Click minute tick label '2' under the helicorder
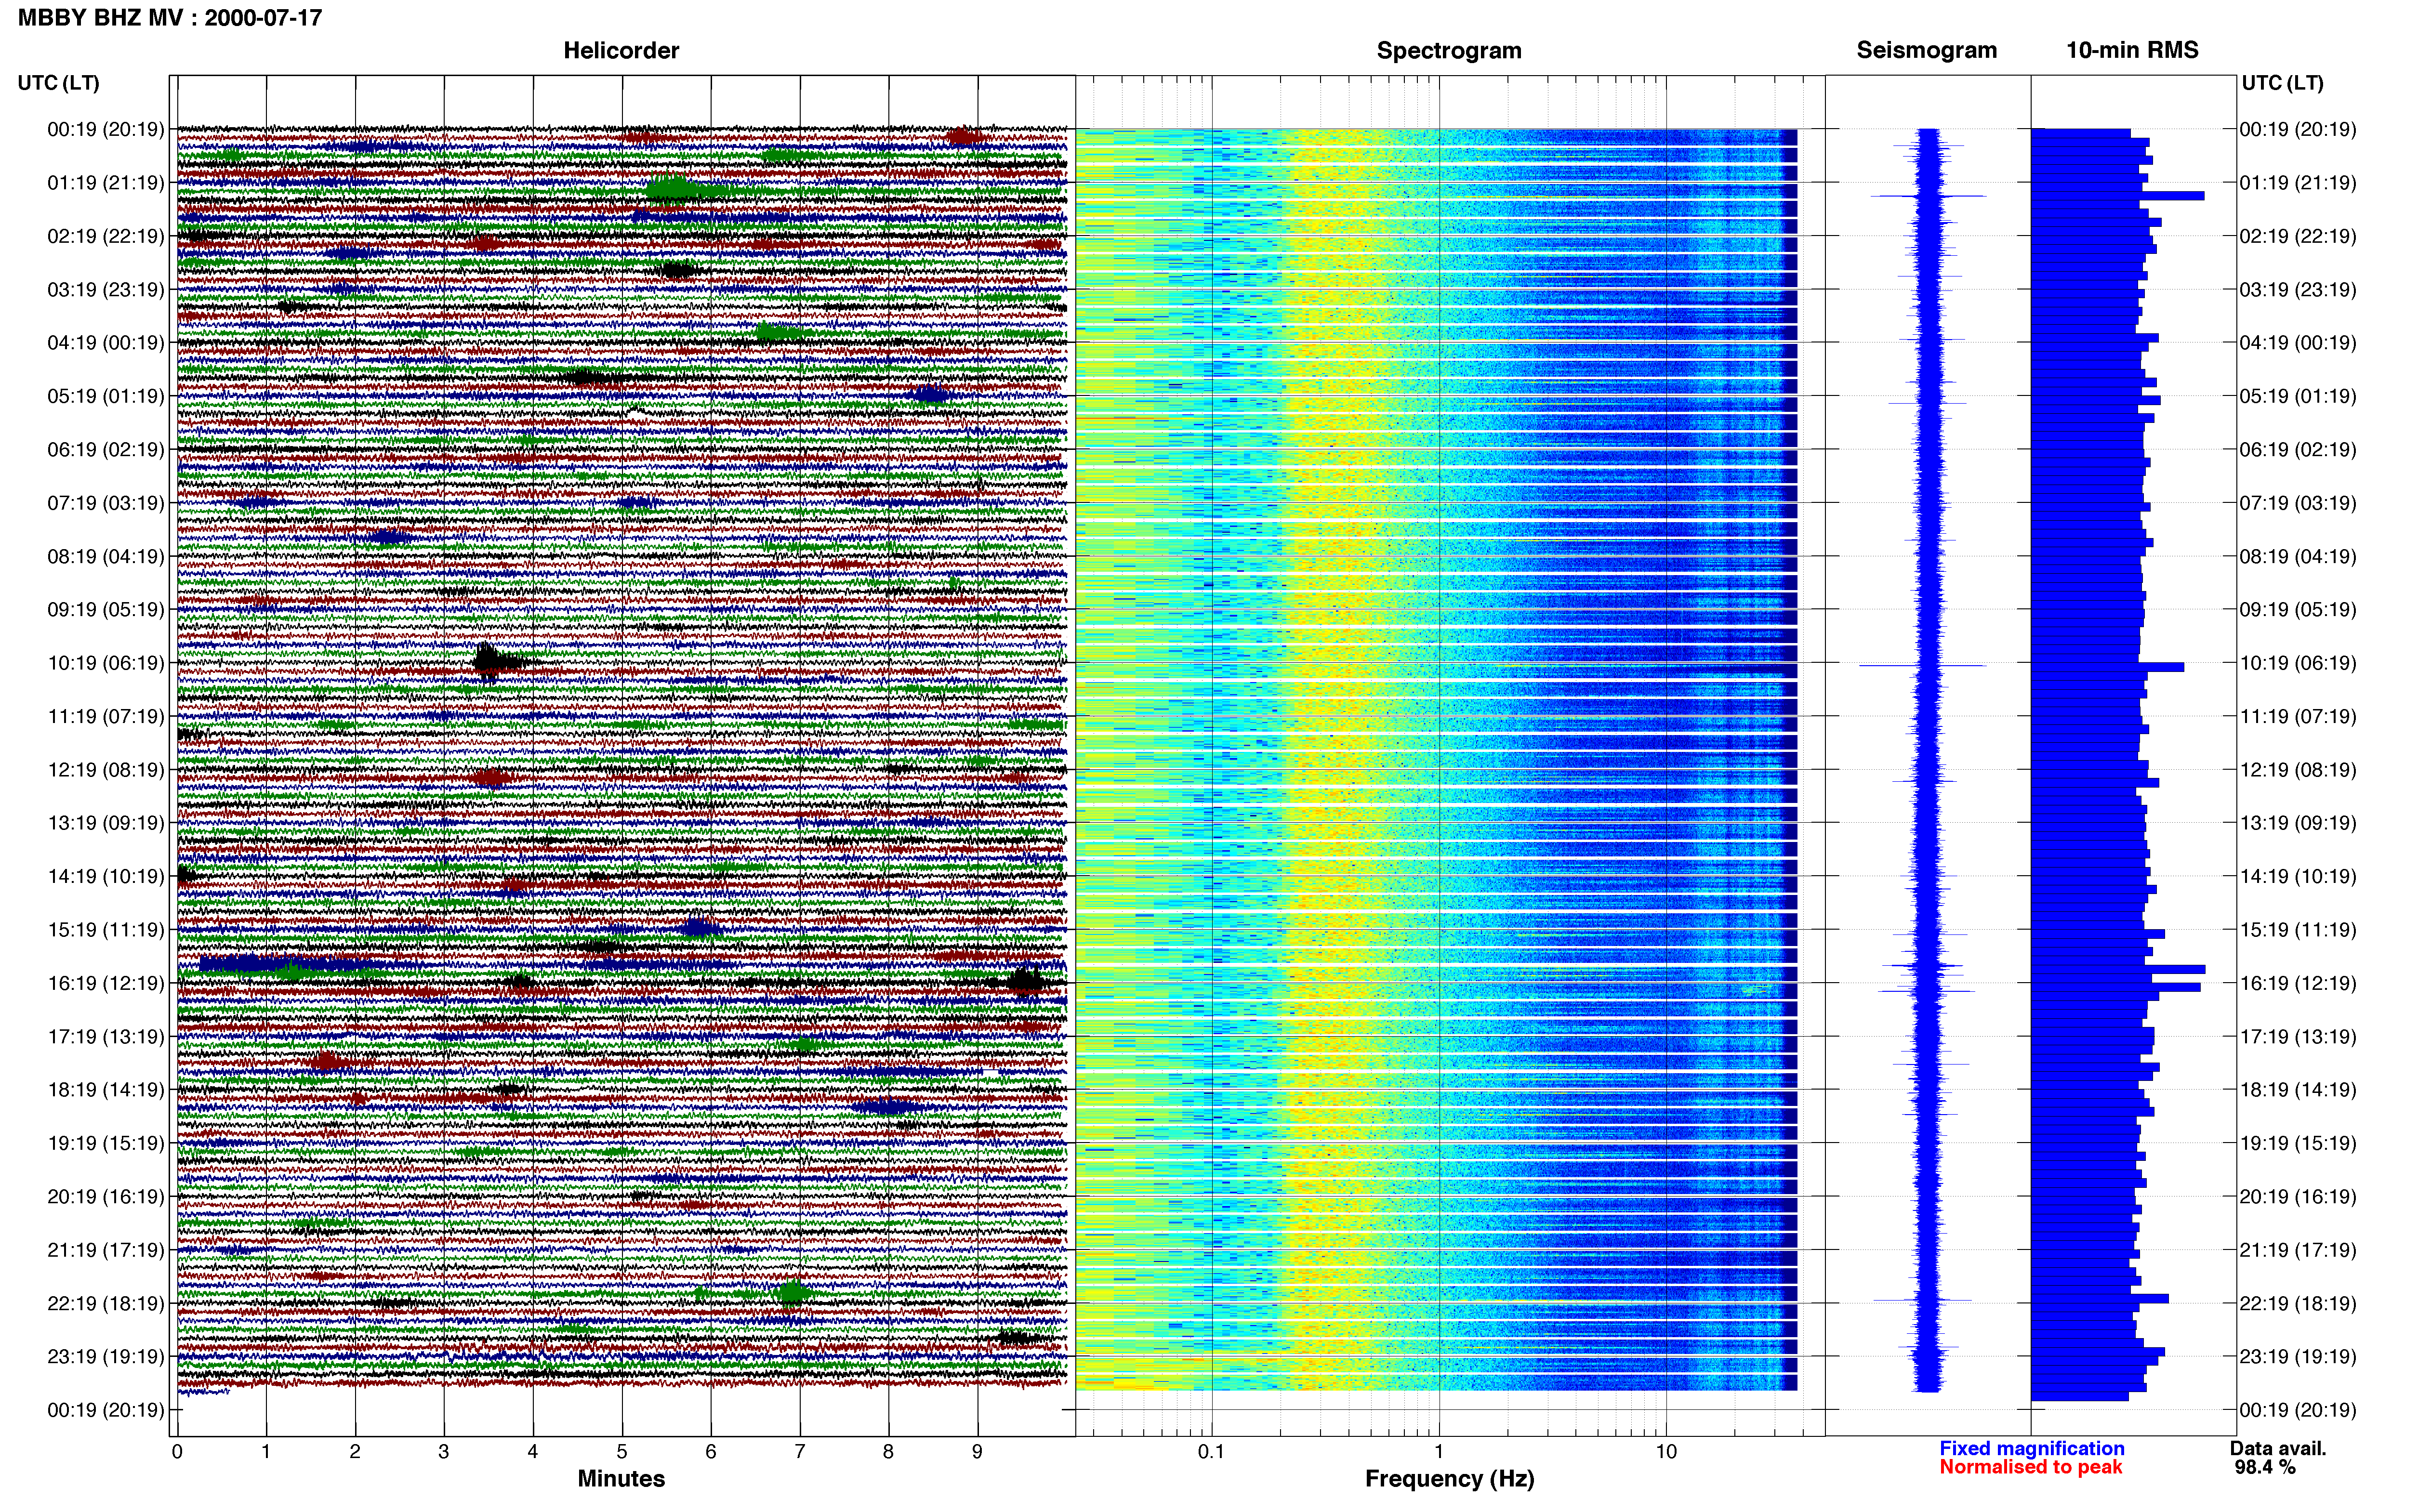 [x=355, y=1451]
